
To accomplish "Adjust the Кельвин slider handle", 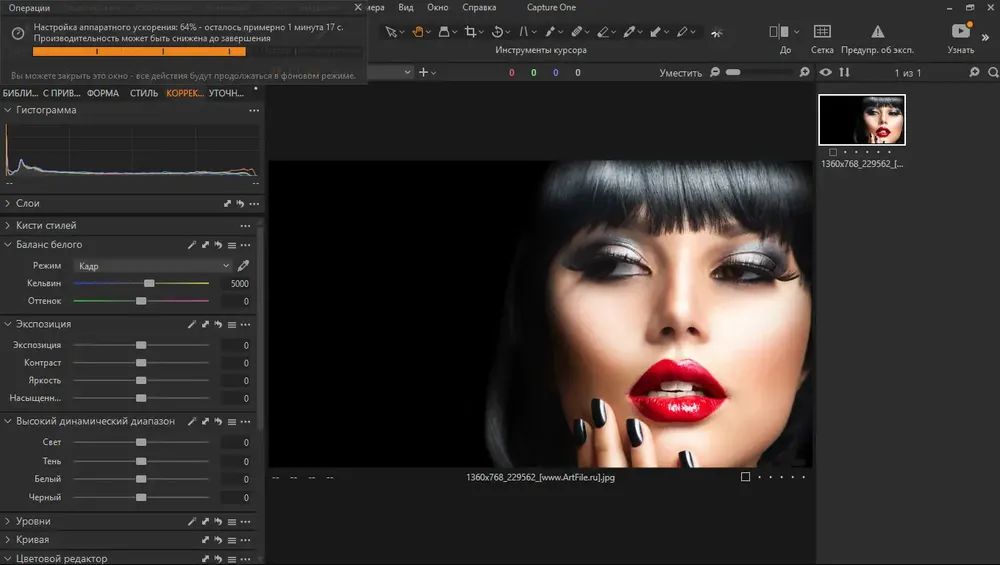I will click(149, 283).
